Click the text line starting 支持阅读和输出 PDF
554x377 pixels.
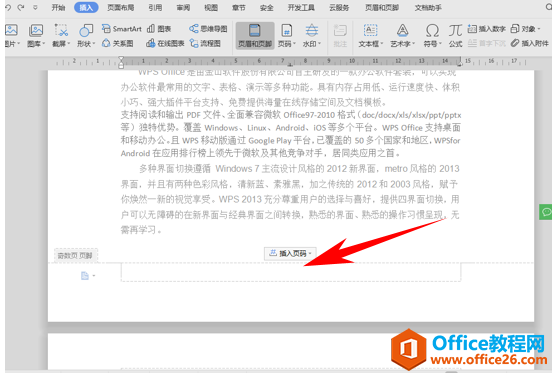click(291, 115)
